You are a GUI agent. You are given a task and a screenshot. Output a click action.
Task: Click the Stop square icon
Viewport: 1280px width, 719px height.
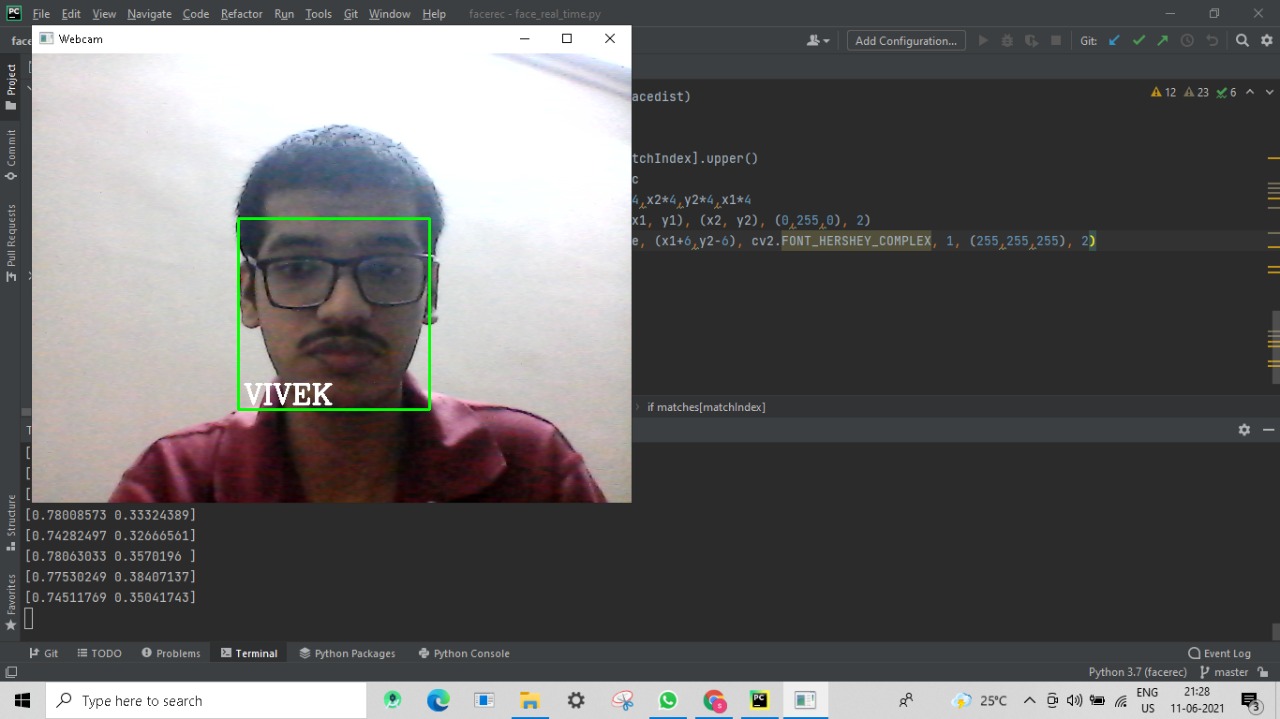tap(1056, 41)
